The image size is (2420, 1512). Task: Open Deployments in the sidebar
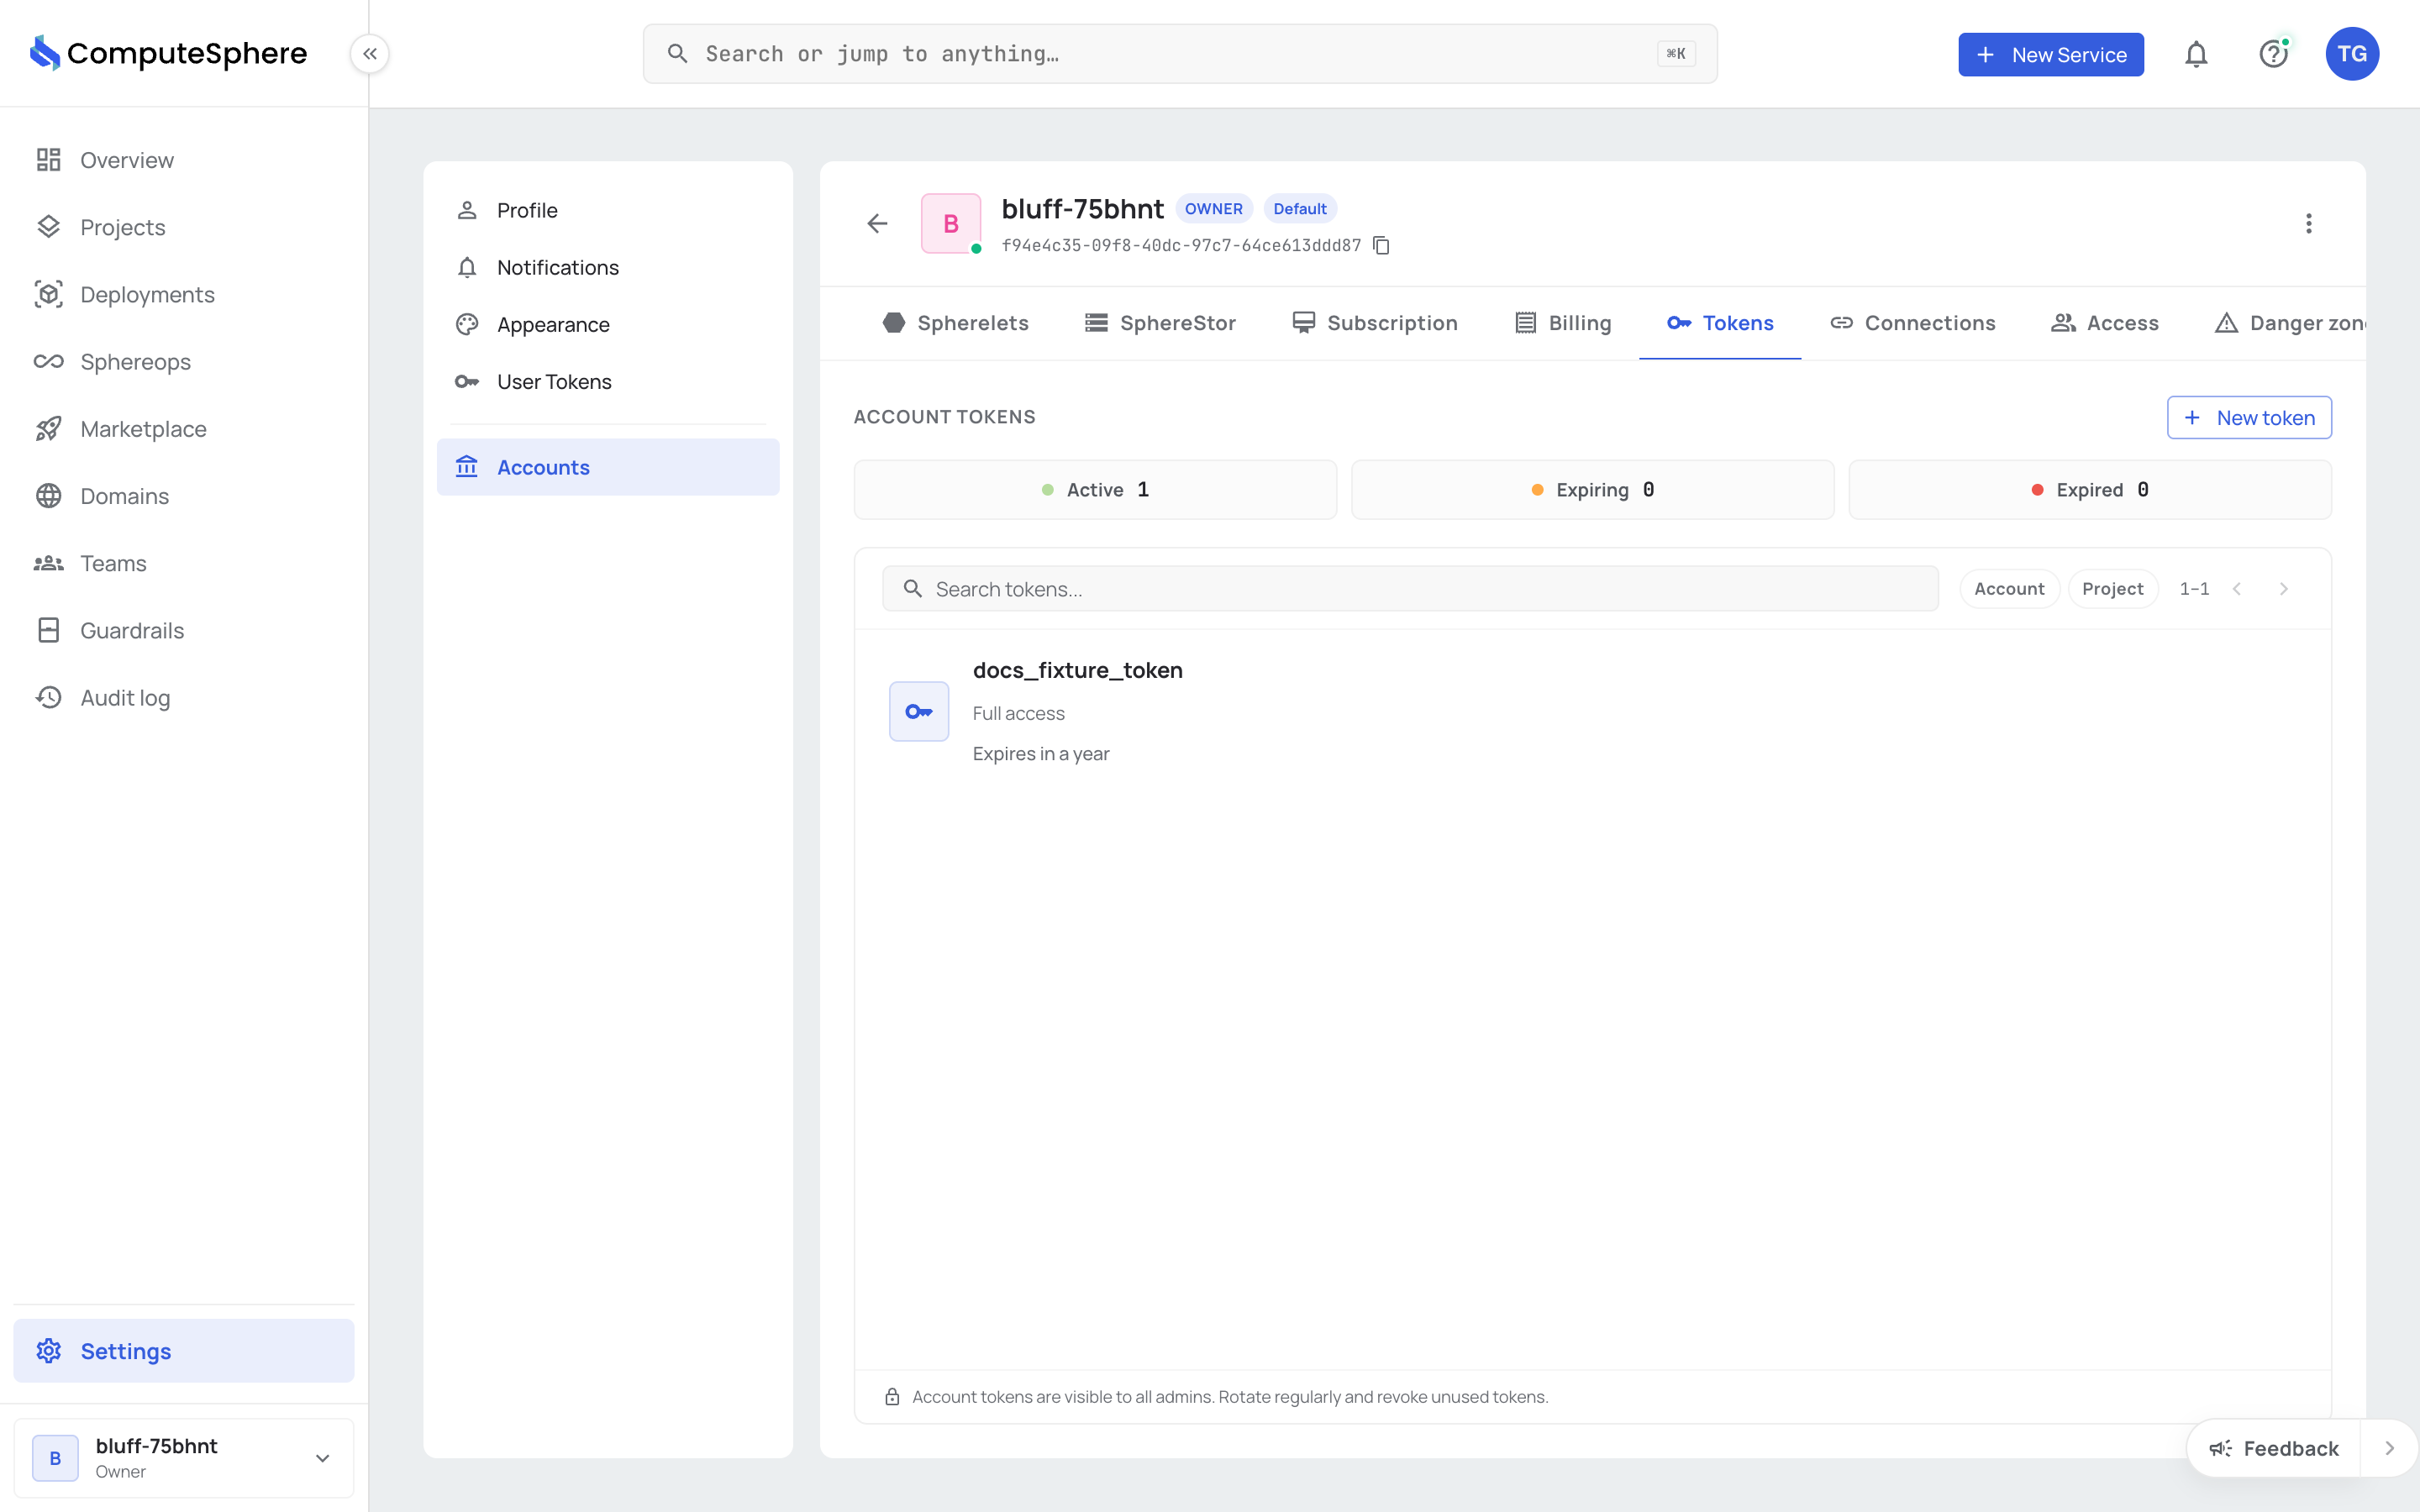[x=184, y=294]
